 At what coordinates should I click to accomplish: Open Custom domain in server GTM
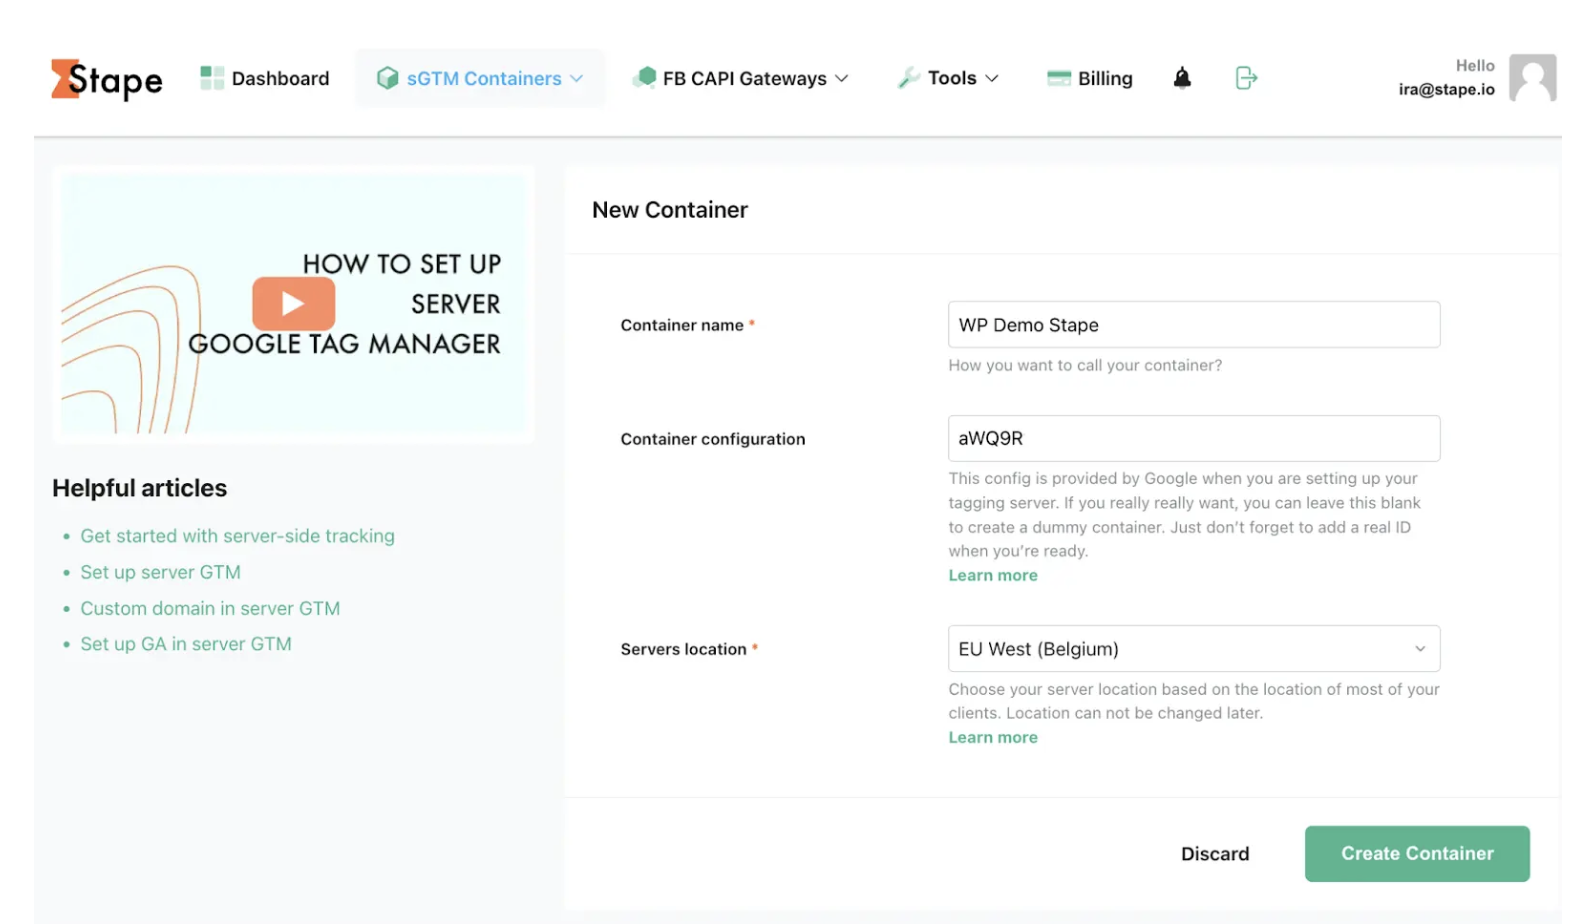[210, 608]
